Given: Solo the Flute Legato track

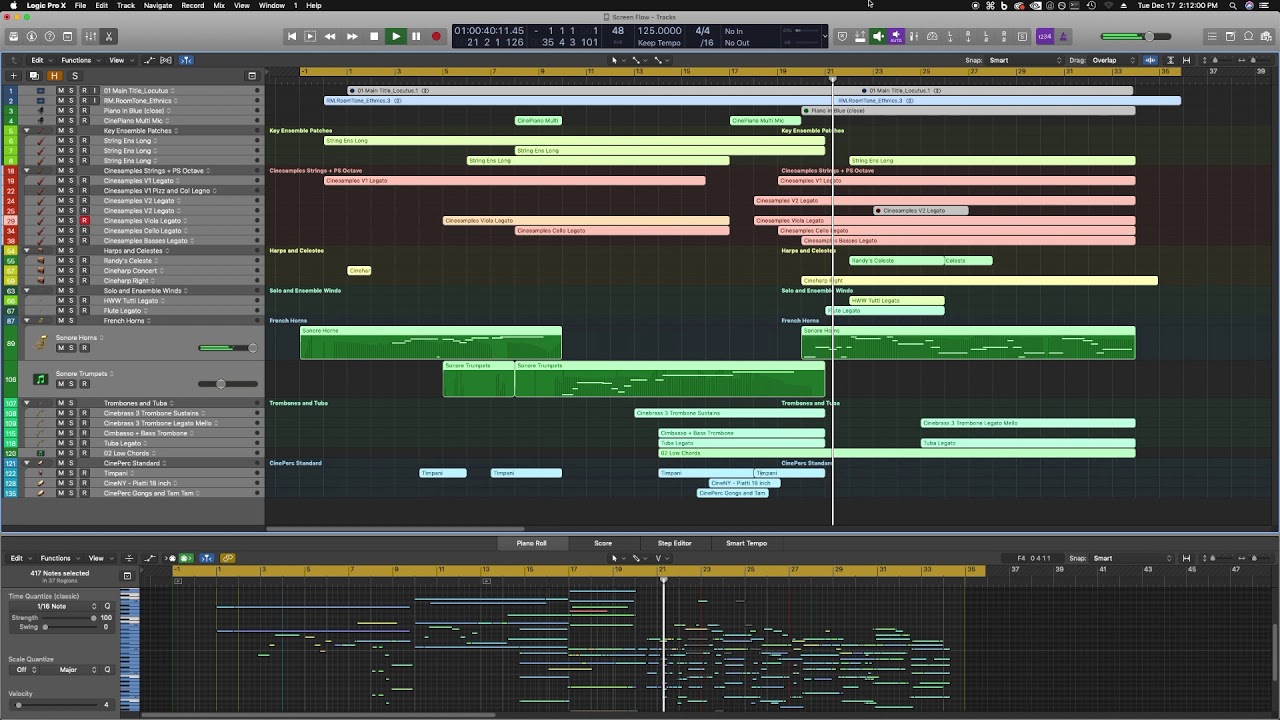Looking at the screenshot, I should [71, 311].
